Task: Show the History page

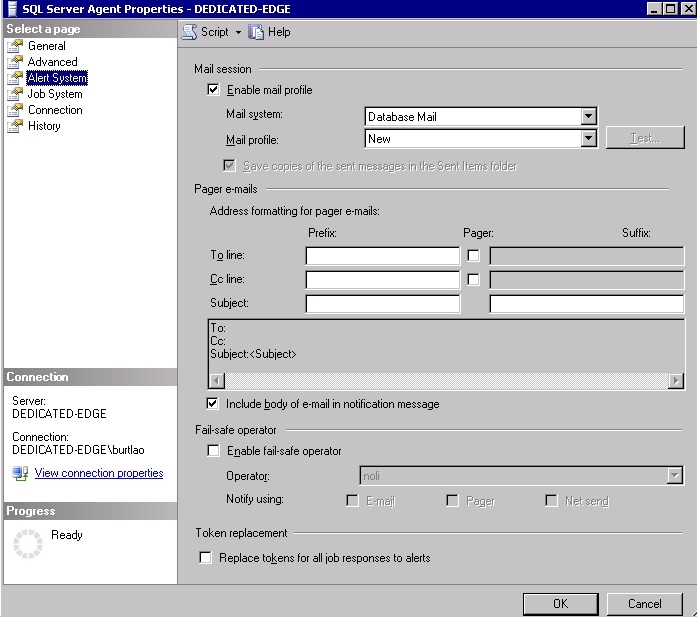Action: tap(44, 126)
